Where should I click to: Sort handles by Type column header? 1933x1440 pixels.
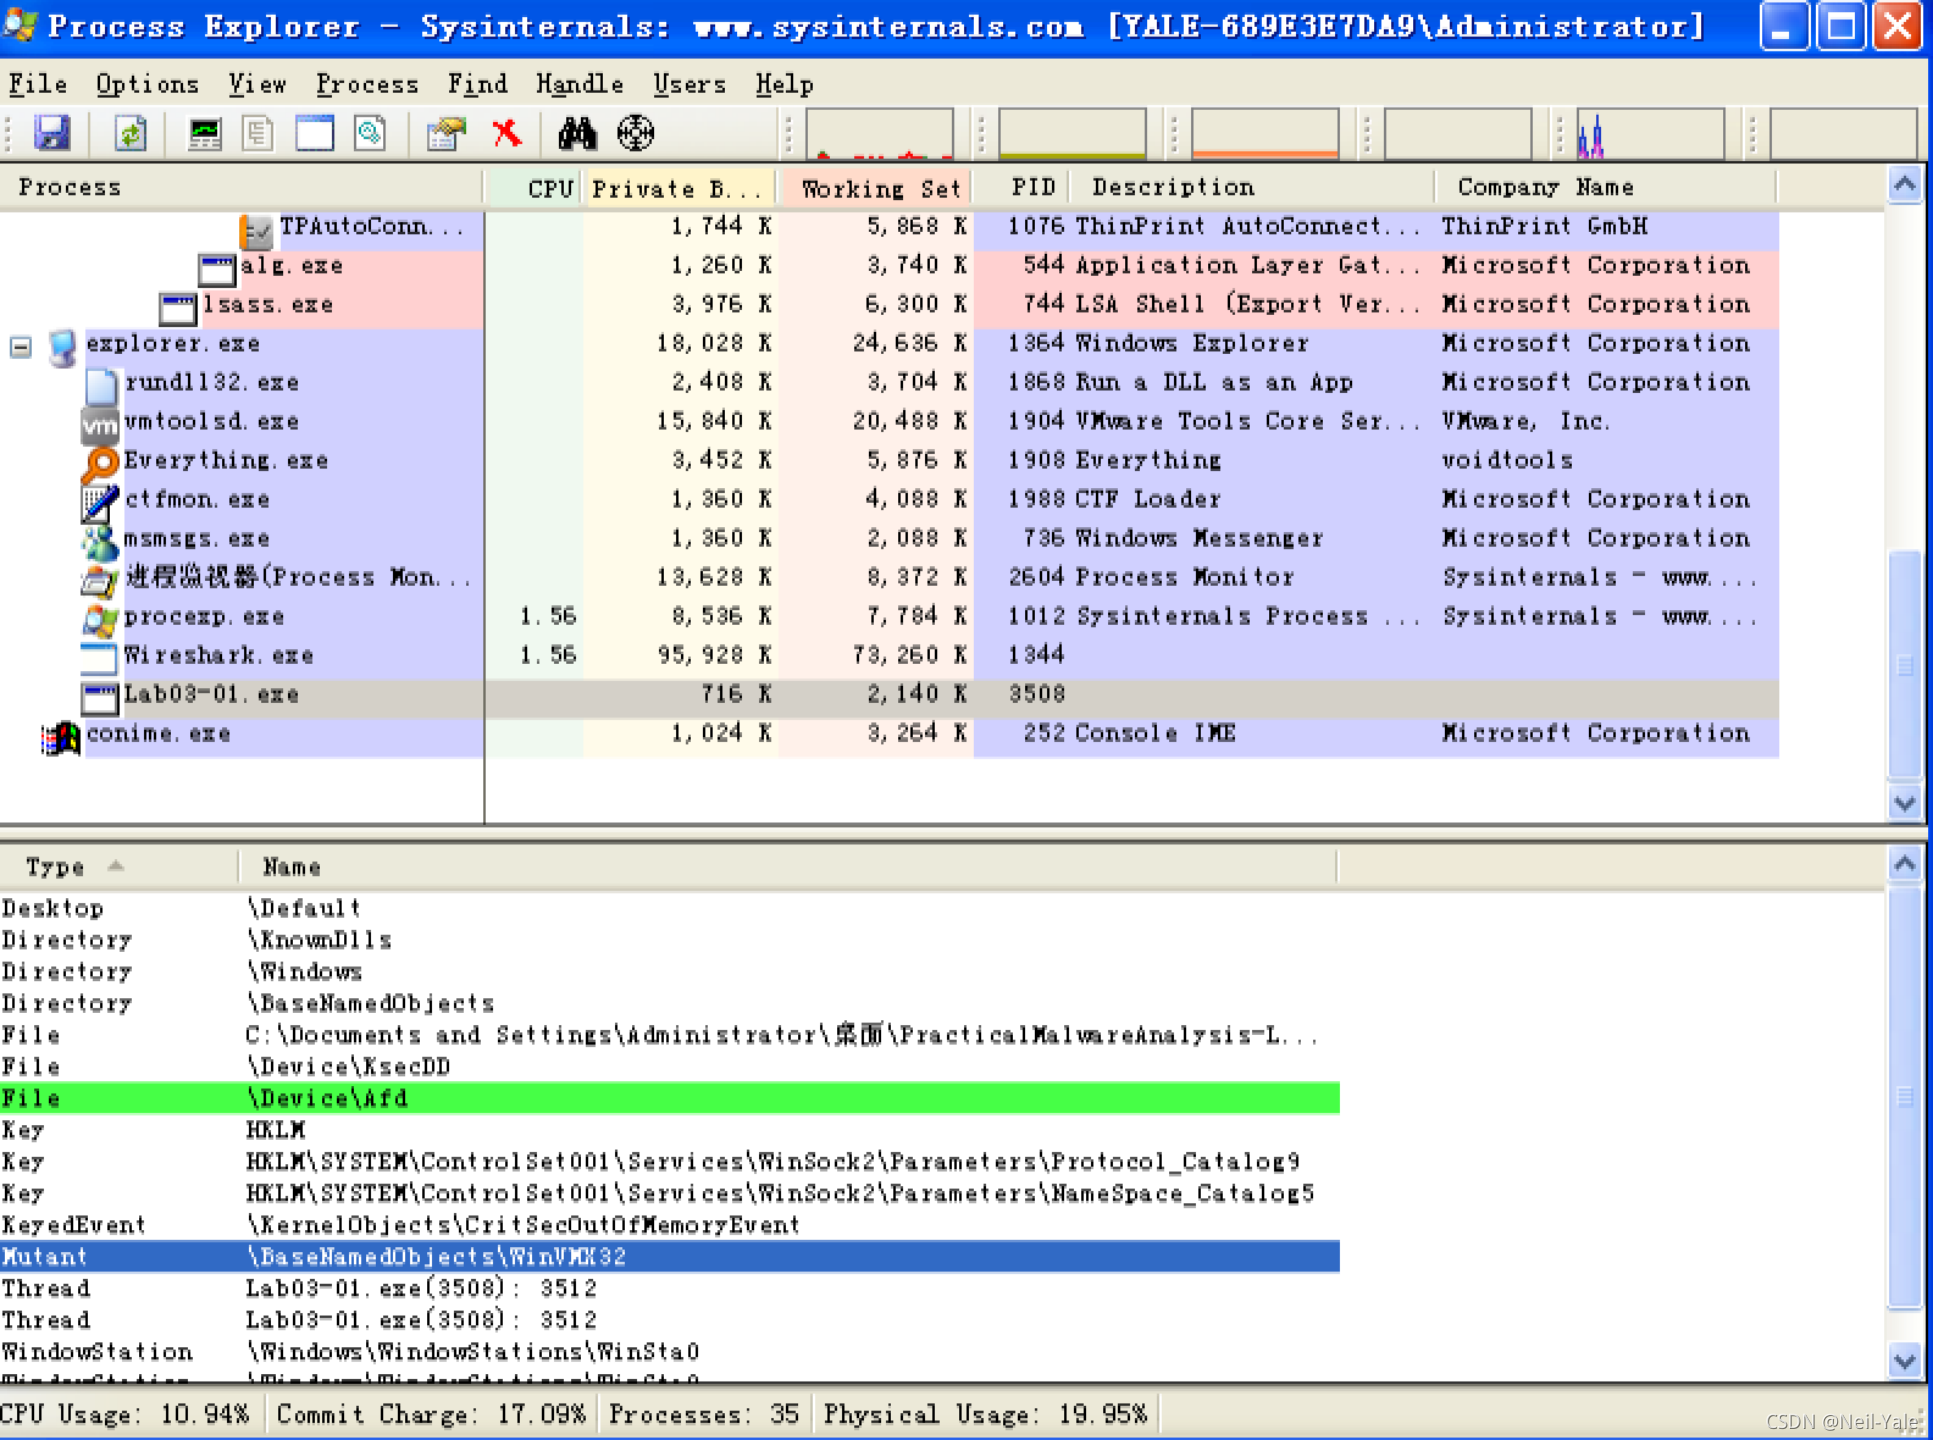(119, 867)
